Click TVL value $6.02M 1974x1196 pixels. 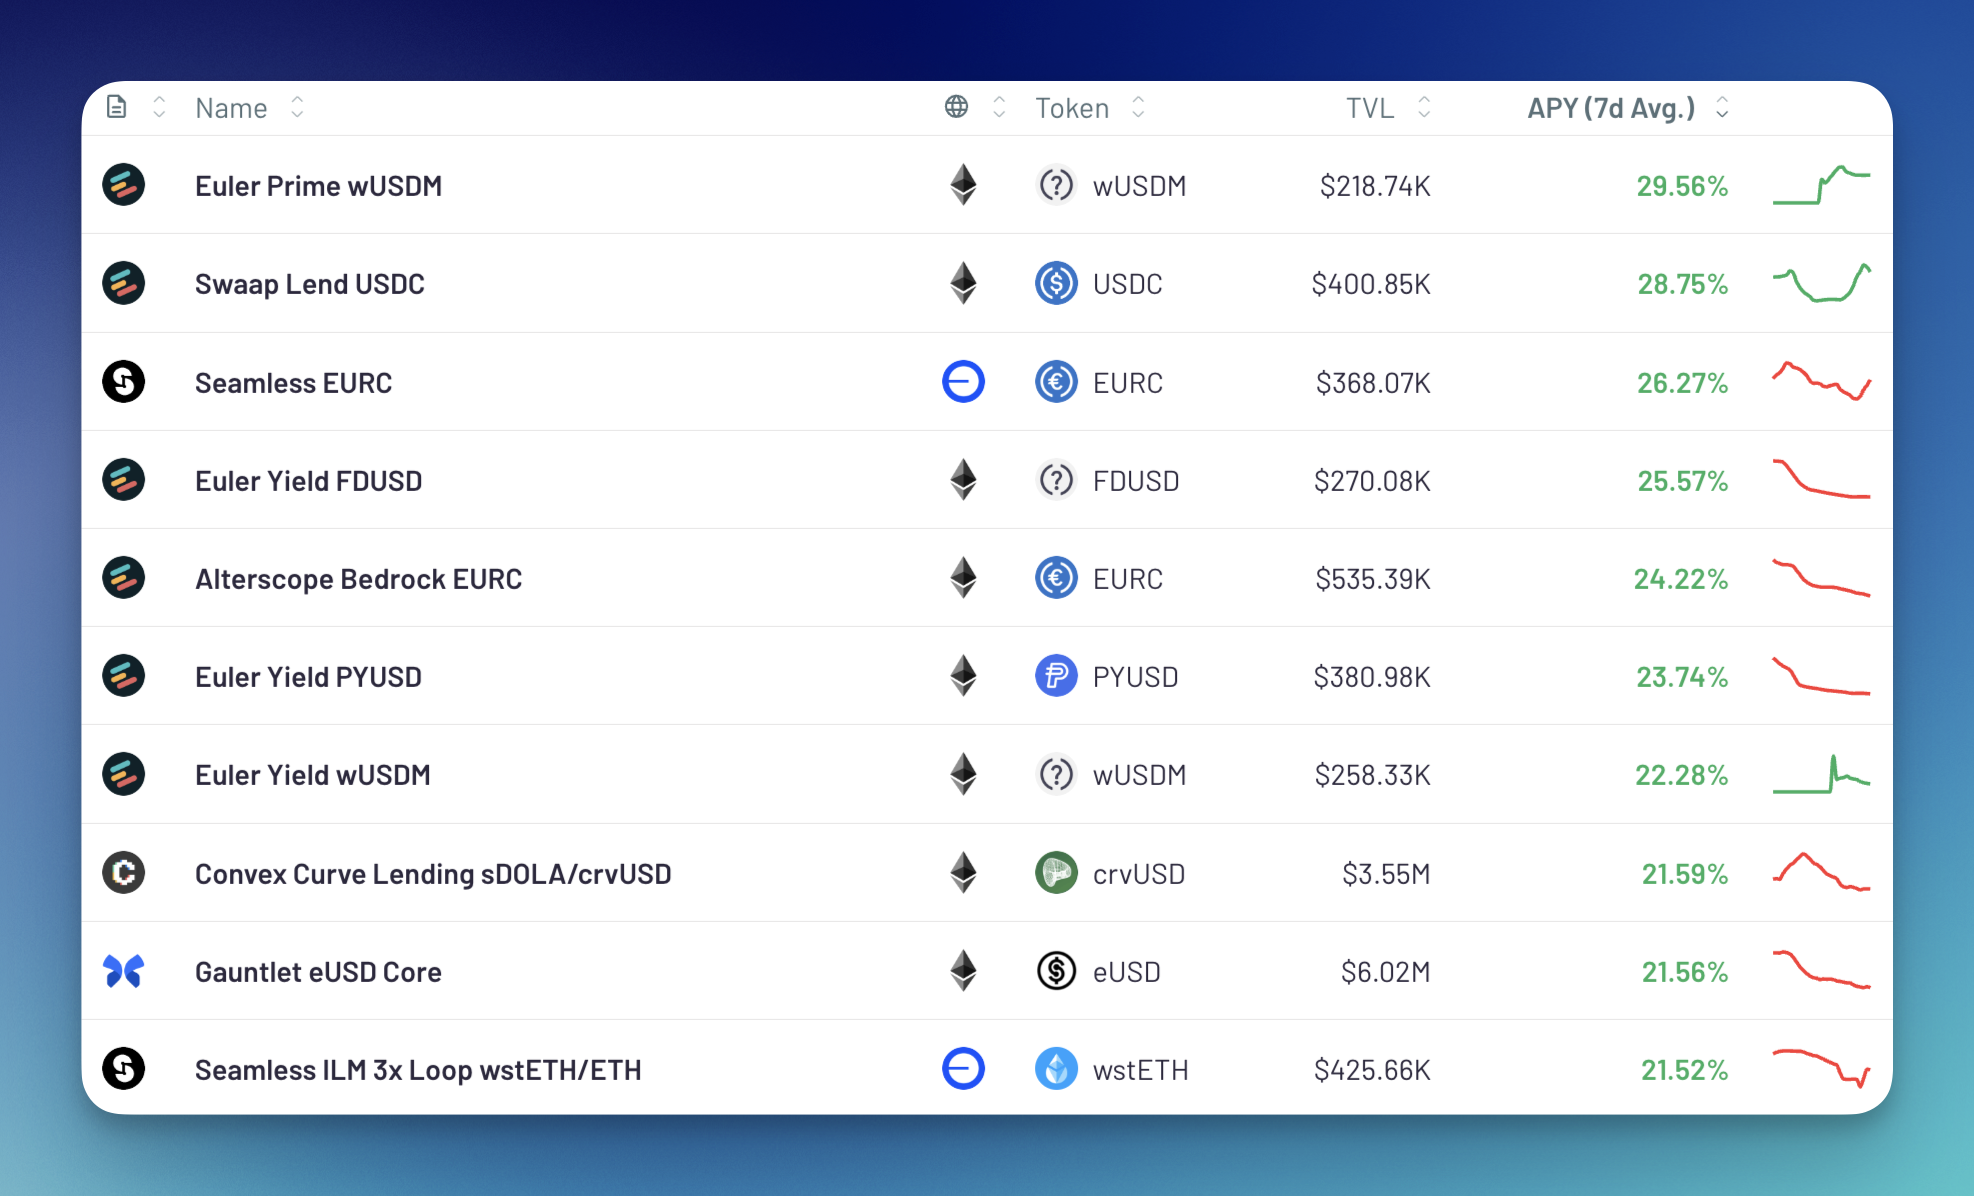click(1386, 972)
